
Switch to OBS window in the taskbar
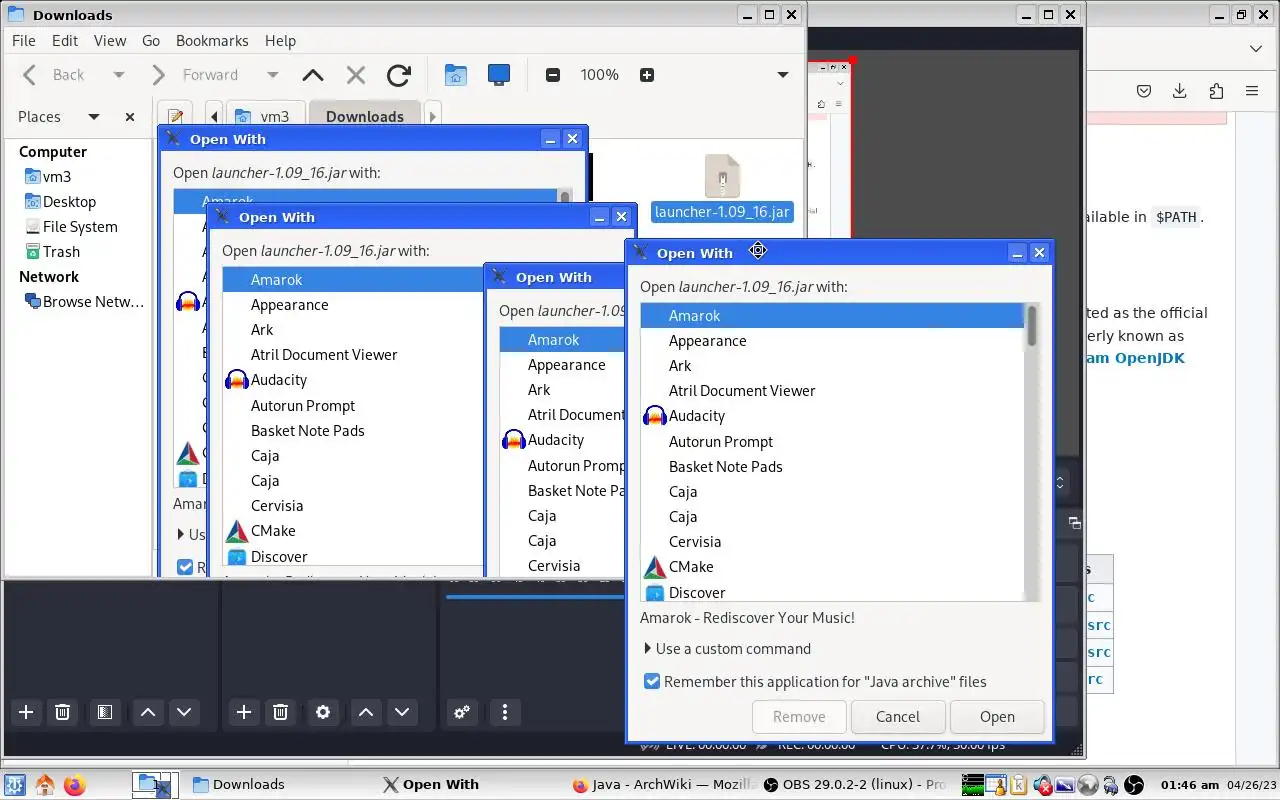click(853, 785)
